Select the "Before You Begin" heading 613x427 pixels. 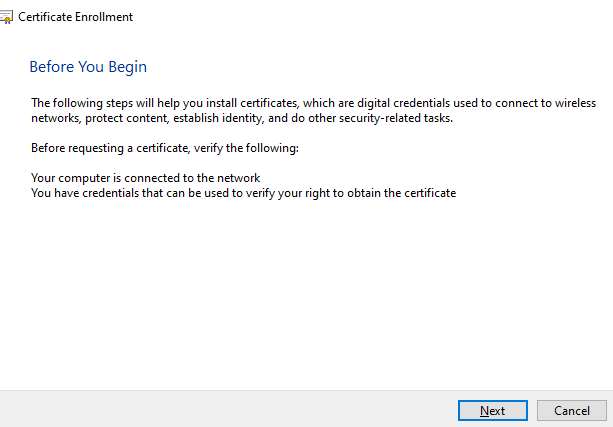[88, 67]
